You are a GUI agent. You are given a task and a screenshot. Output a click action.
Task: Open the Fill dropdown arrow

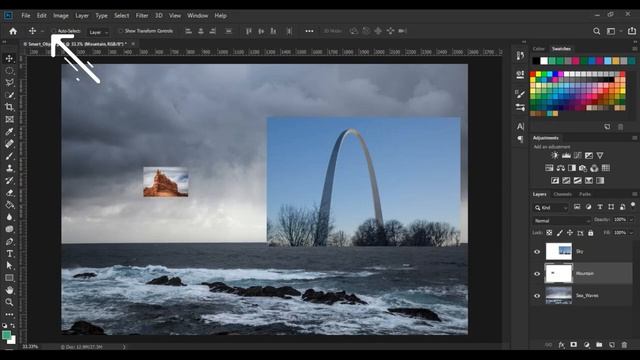click(x=631, y=233)
